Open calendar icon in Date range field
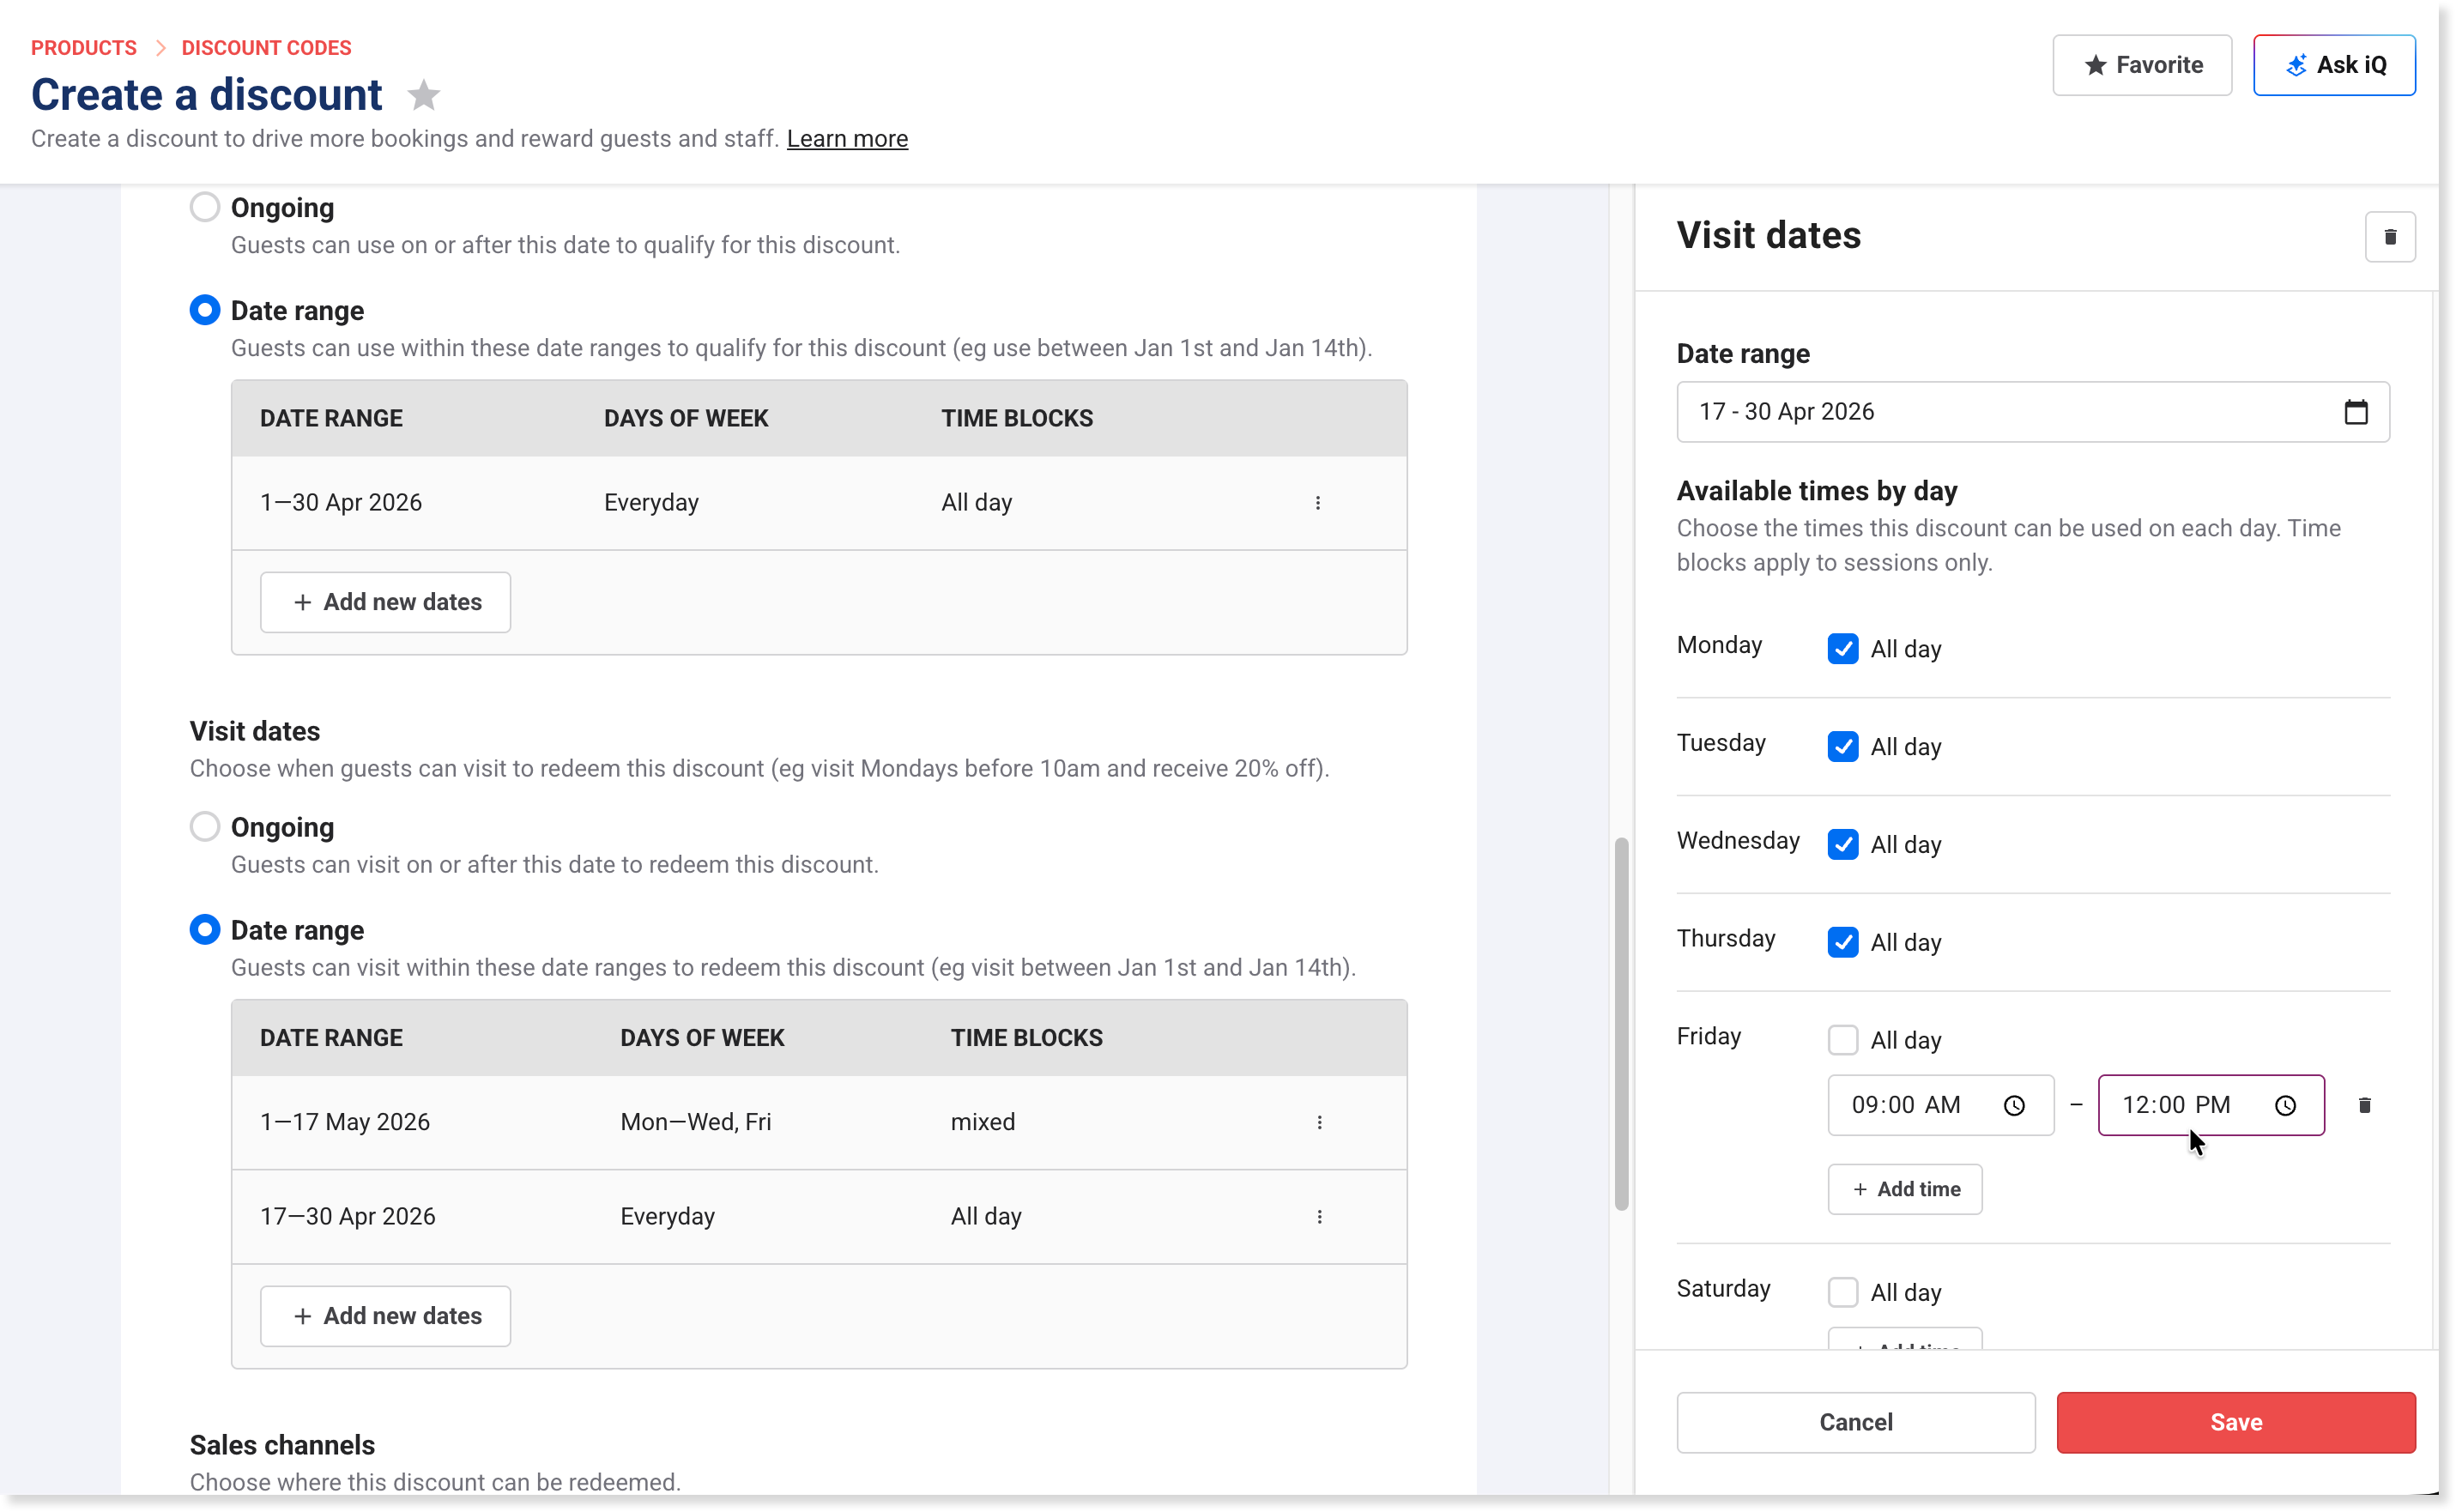The image size is (2456, 1512). pyautogui.click(x=2355, y=412)
